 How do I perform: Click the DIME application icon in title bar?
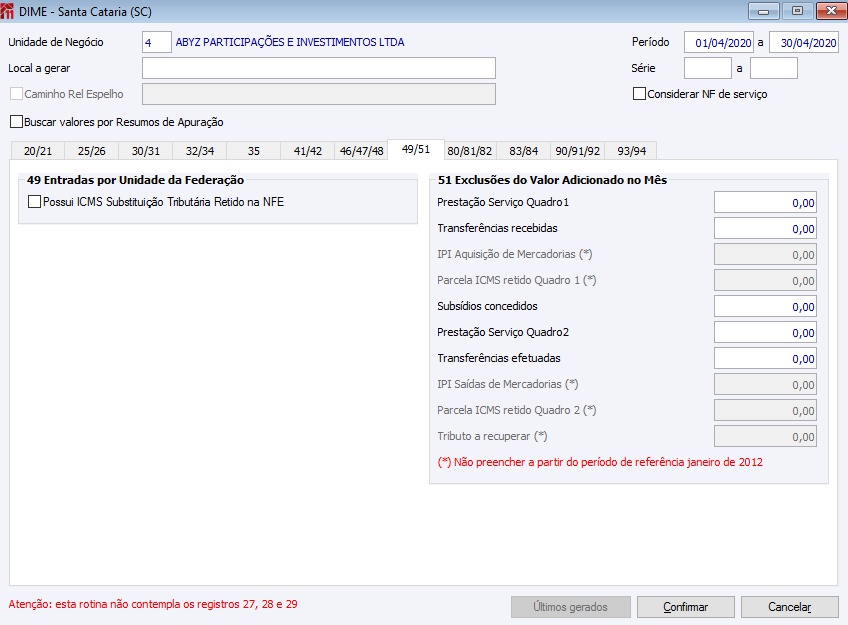[x=7, y=11]
